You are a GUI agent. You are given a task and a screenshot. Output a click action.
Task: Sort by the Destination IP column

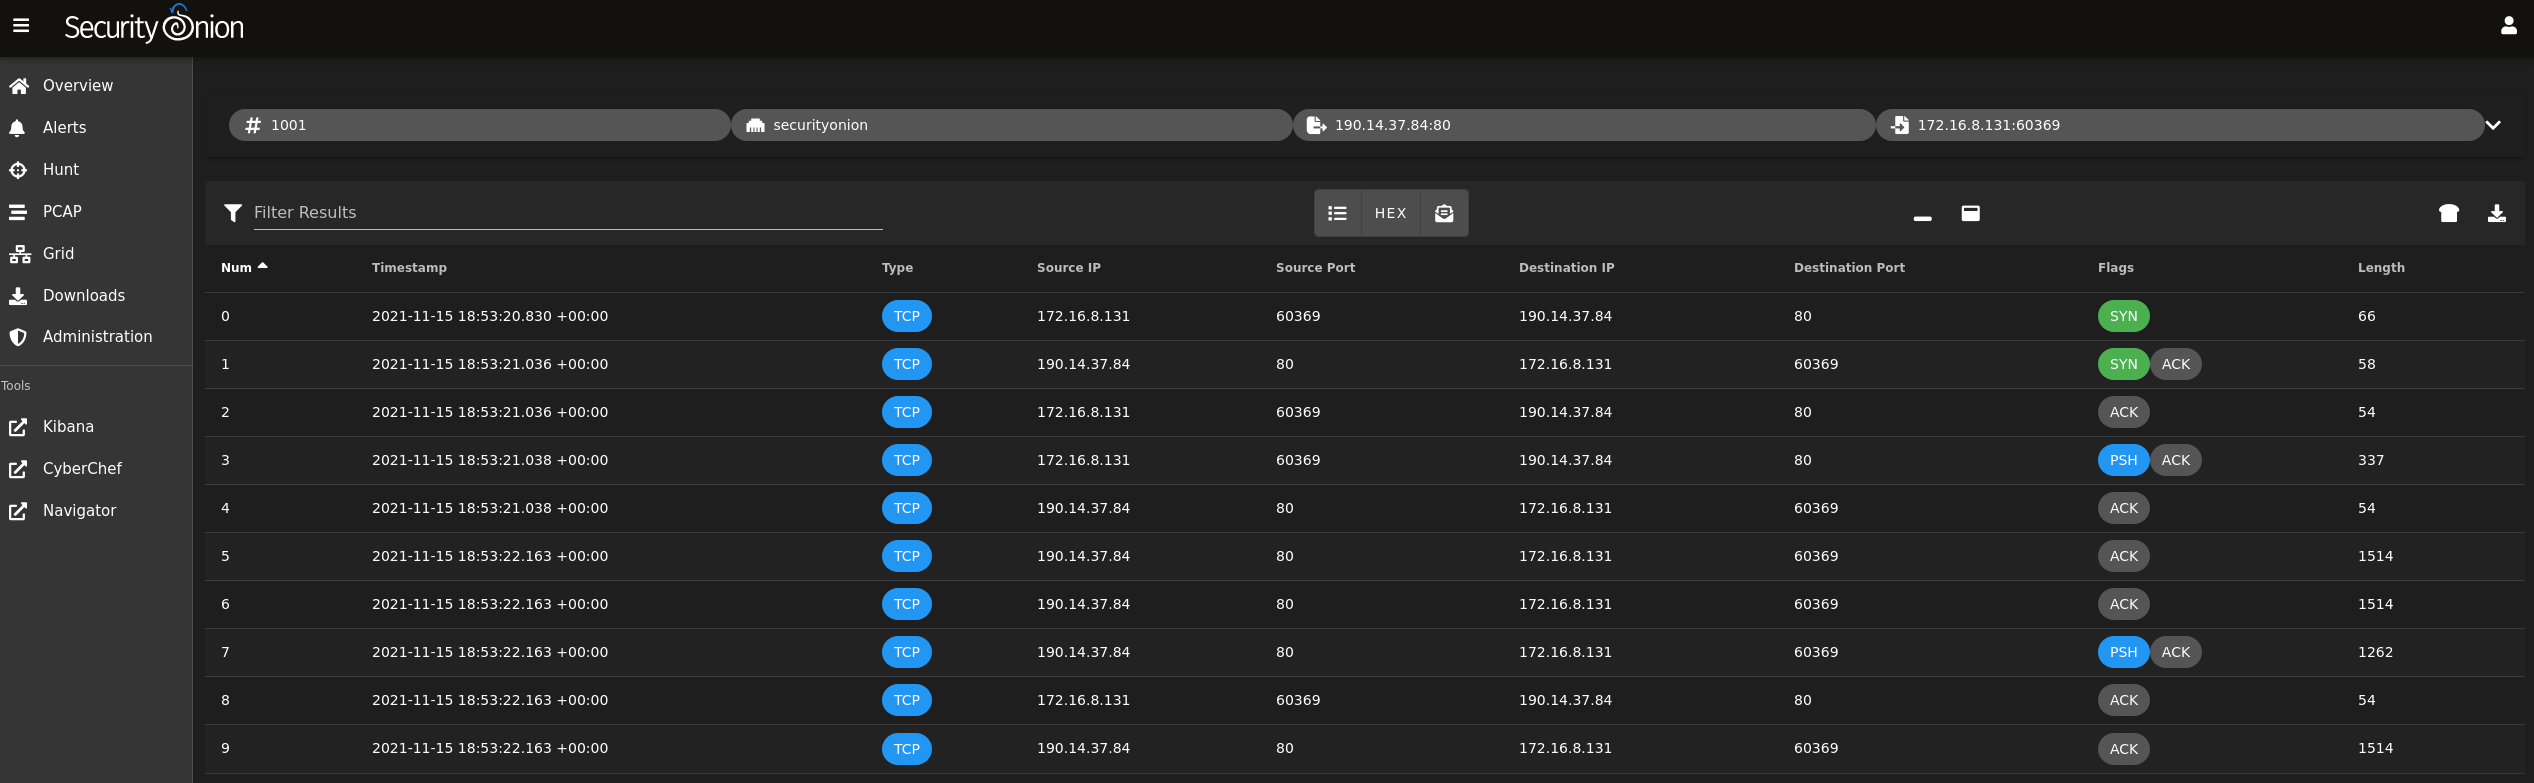tap(1566, 268)
